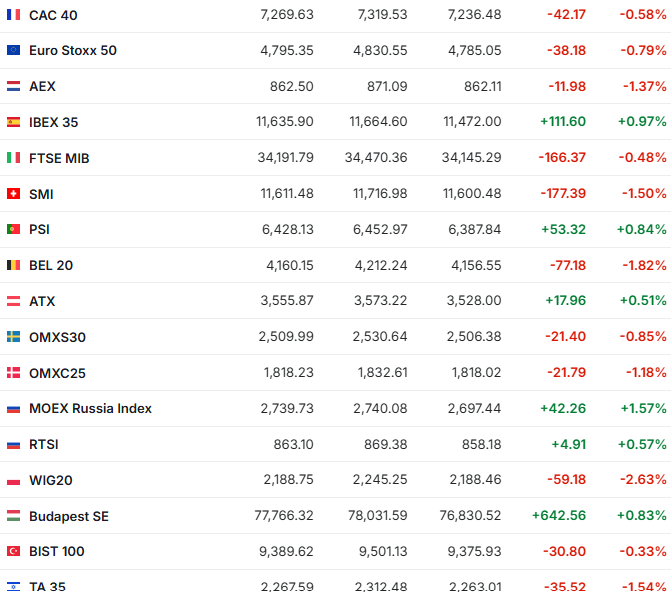
Task: Open the ATX index page
Action: point(42,301)
